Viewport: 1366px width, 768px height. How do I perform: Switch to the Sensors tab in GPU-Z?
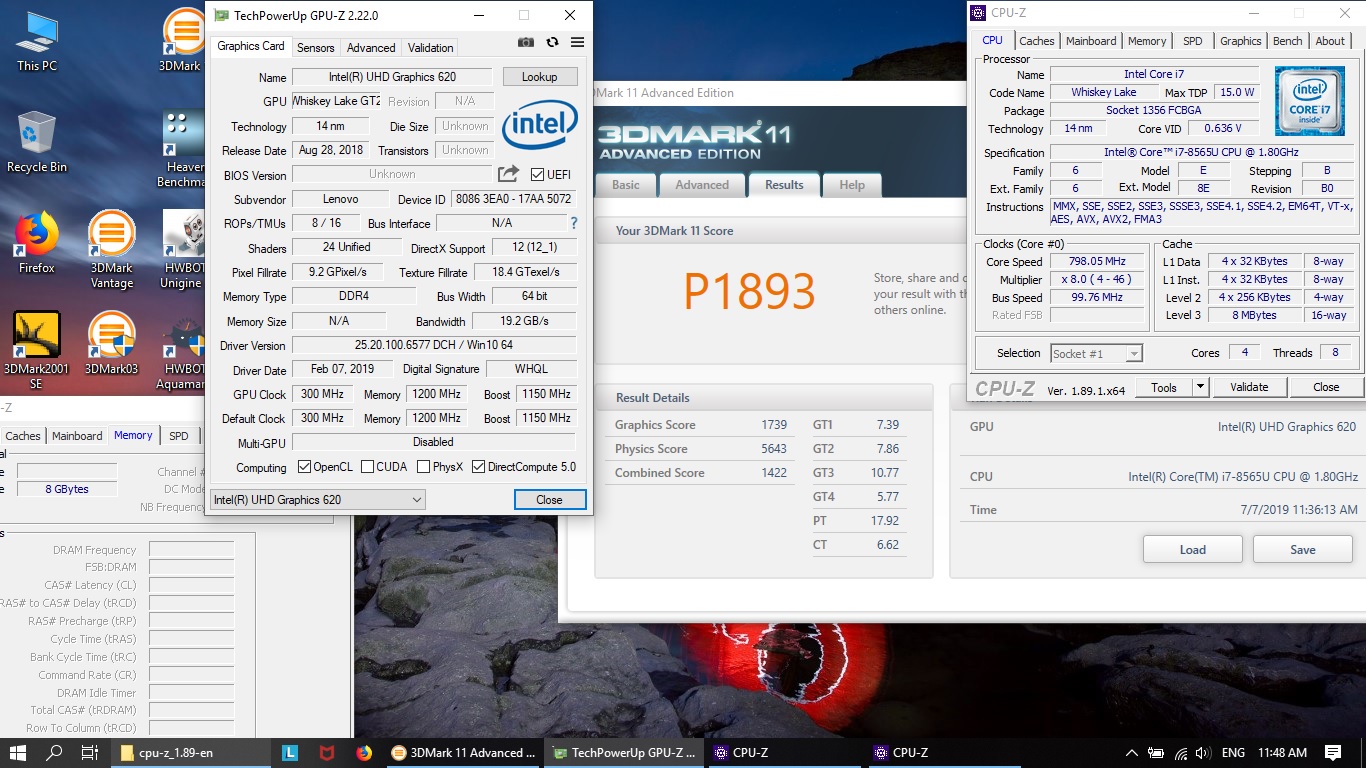[316, 47]
